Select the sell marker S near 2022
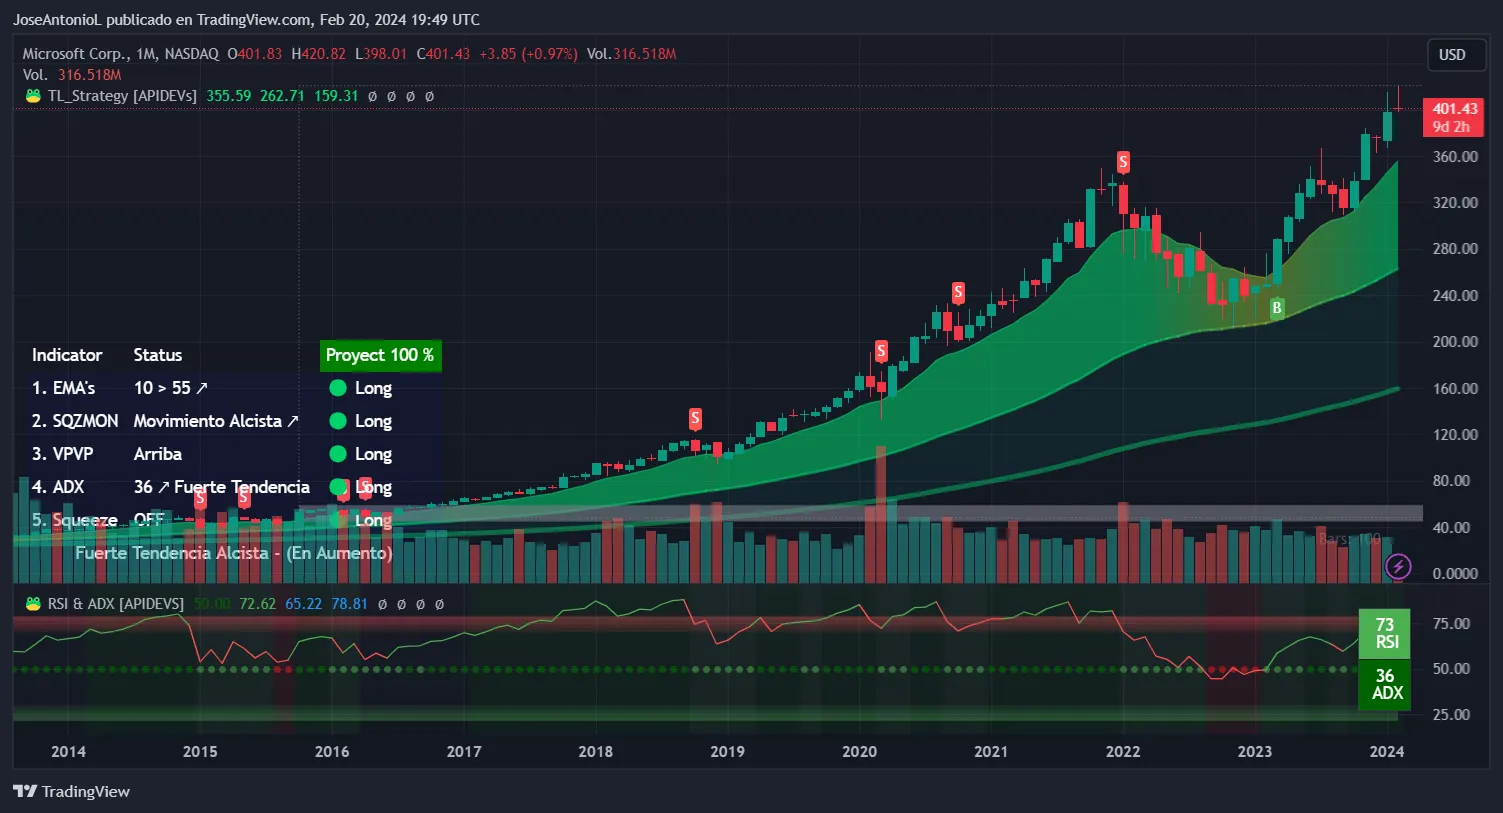 (1123, 162)
